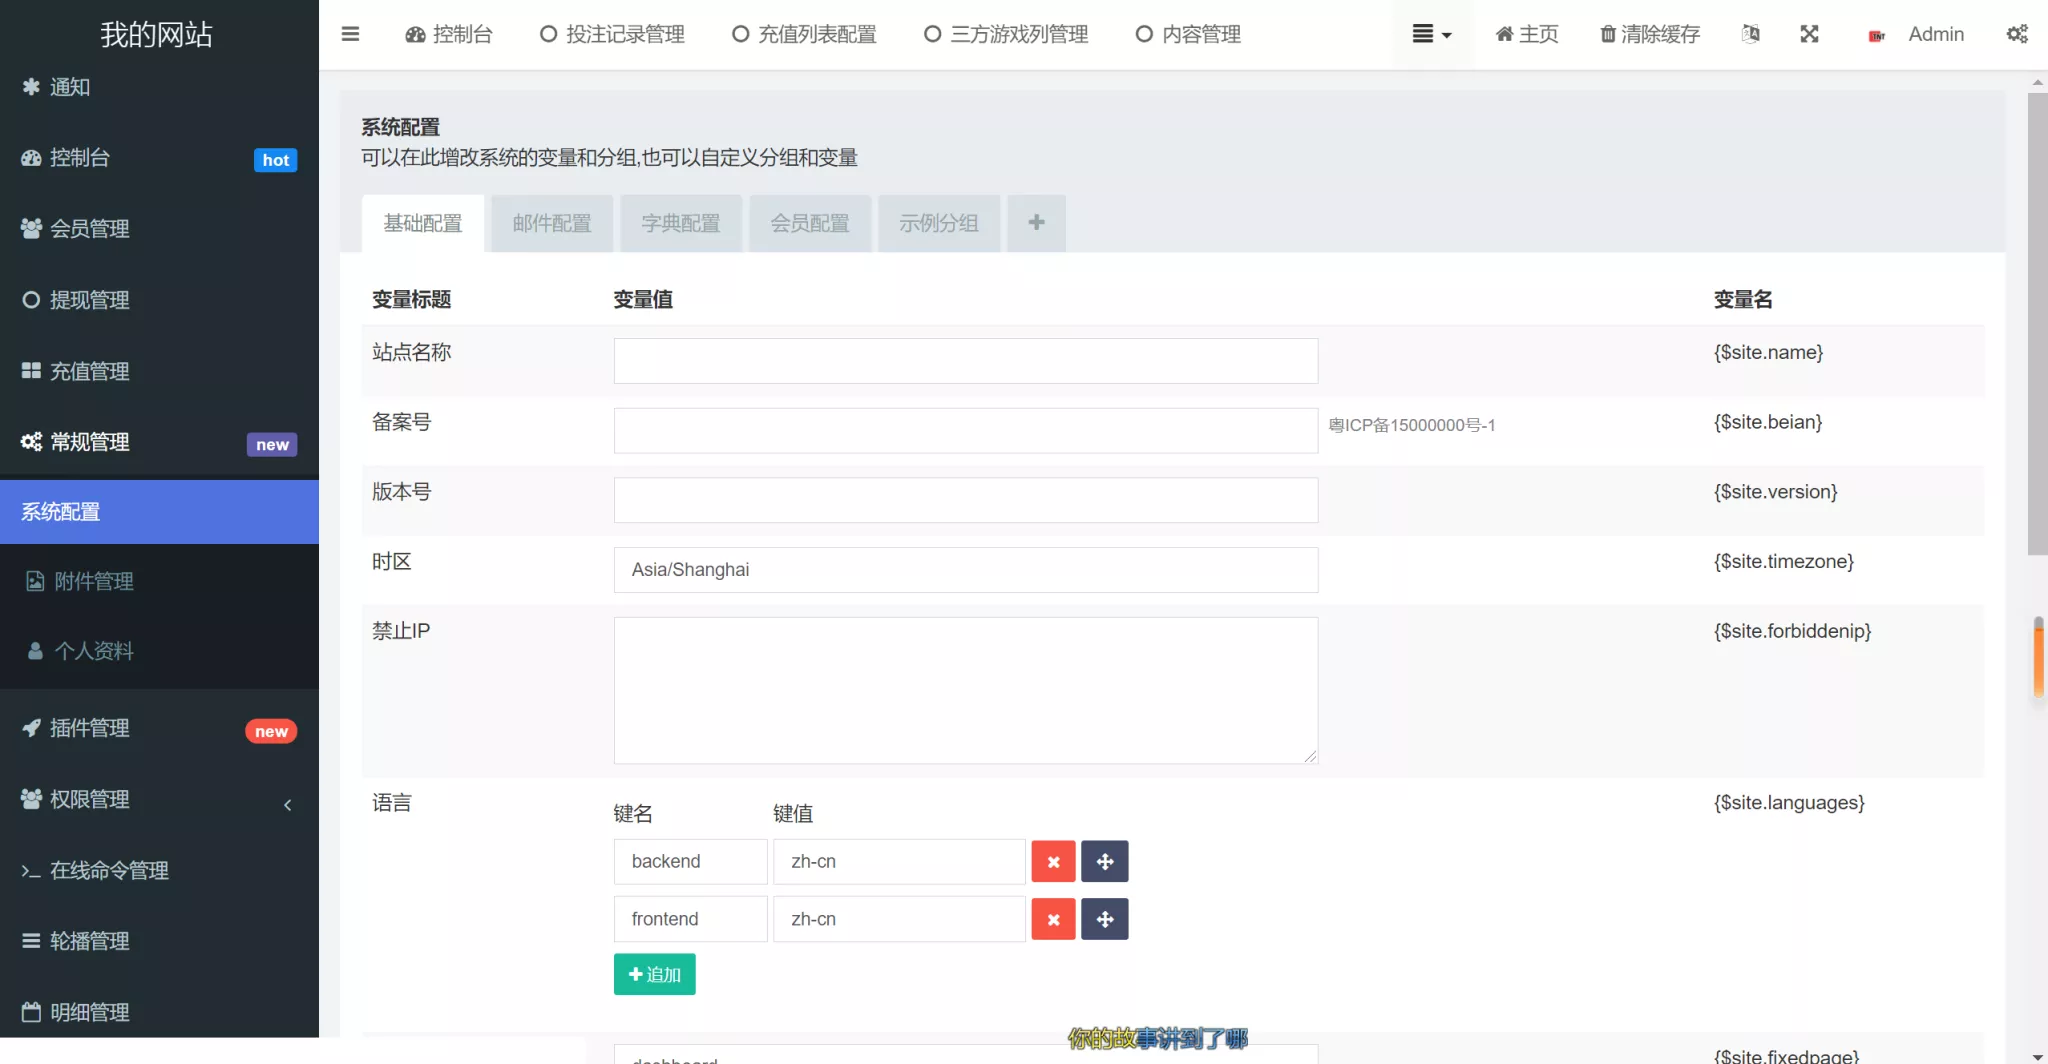This screenshot has height=1064, width=2048.
Task: Open the settings gears icon at top right
Action: click(x=2018, y=33)
